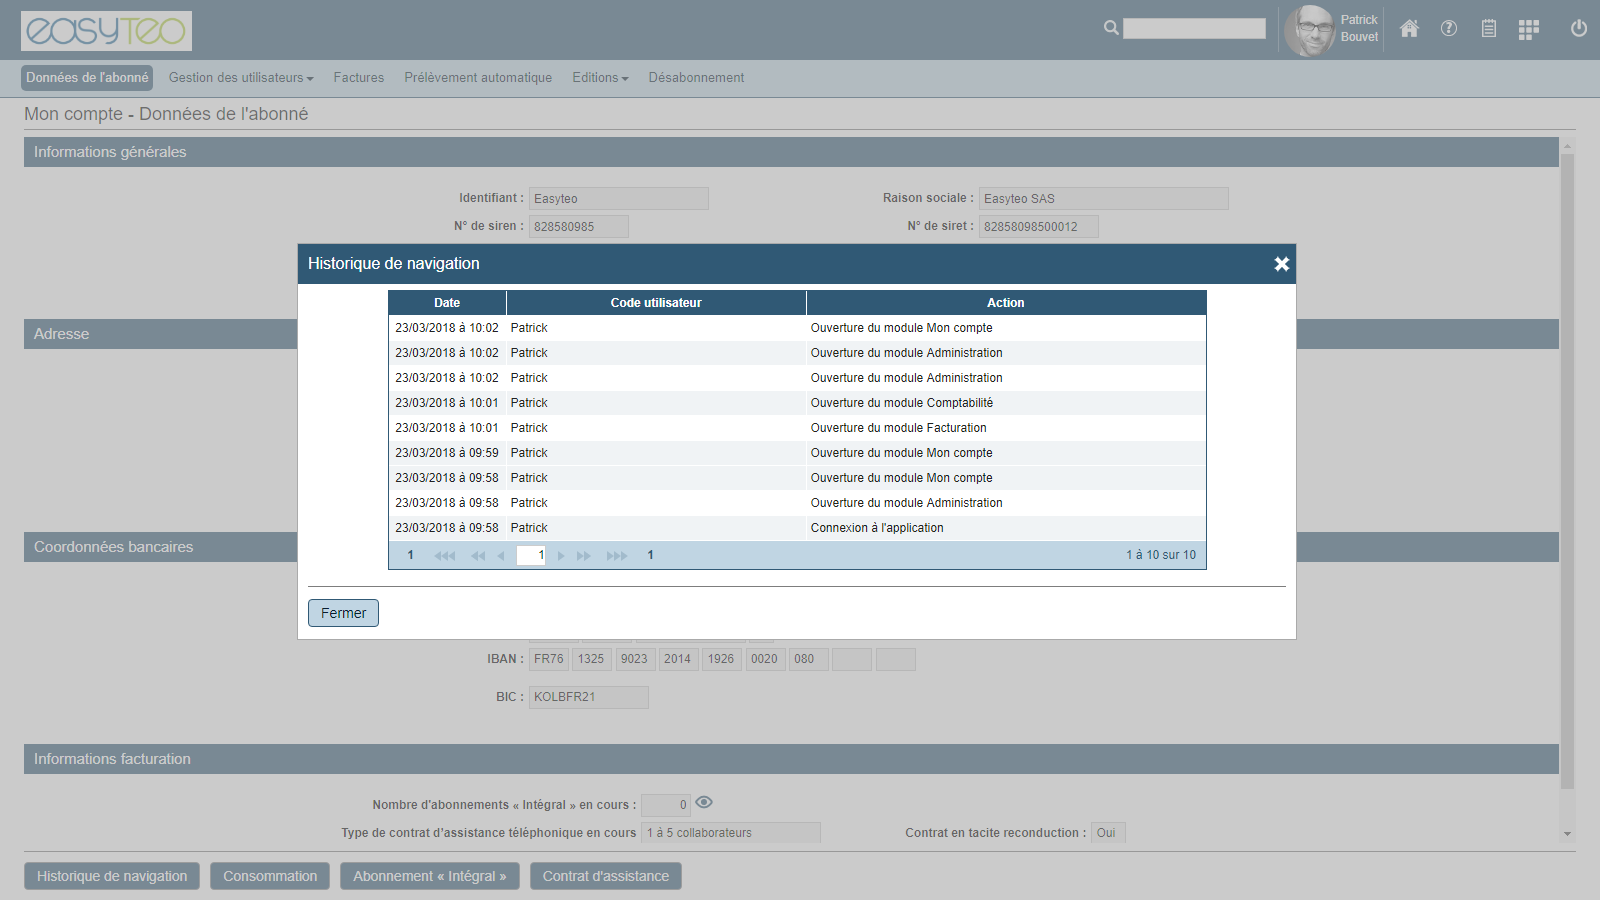Open the help question mark icon
The width and height of the screenshot is (1600, 900).
(x=1449, y=29)
